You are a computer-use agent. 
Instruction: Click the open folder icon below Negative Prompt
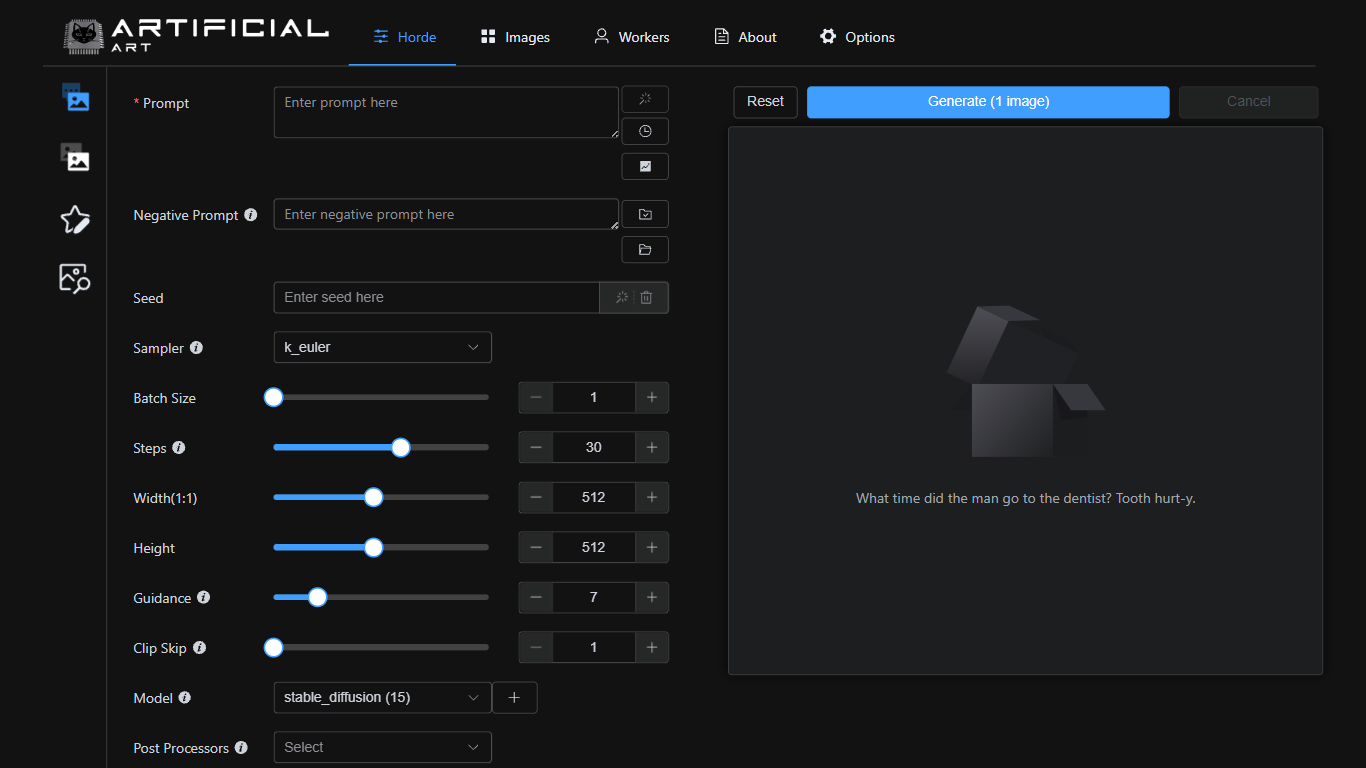645,249
